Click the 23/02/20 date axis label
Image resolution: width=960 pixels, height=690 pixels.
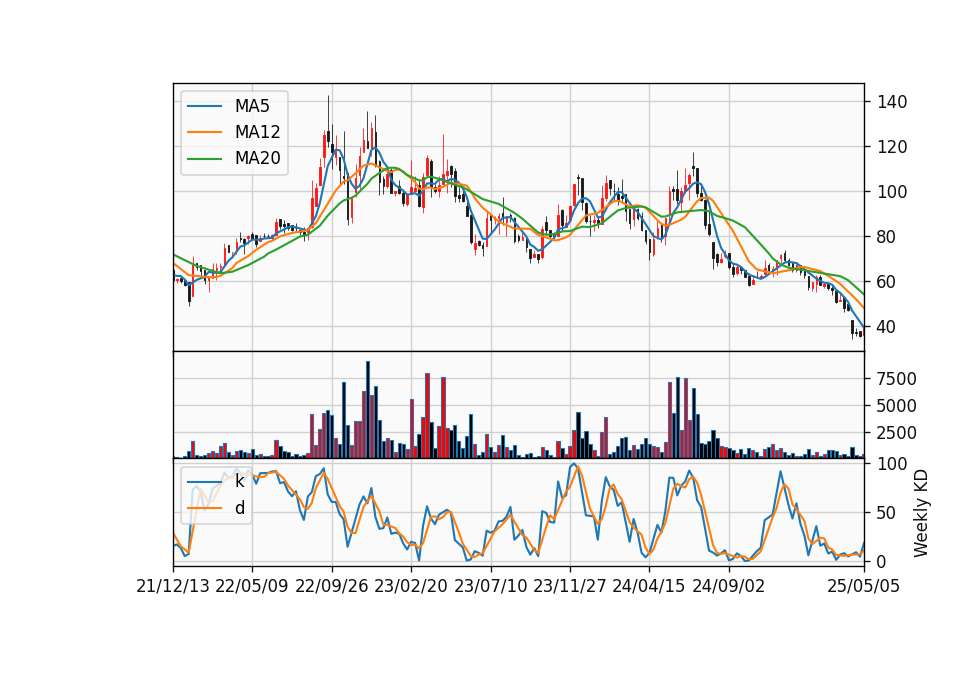point(411,587)
